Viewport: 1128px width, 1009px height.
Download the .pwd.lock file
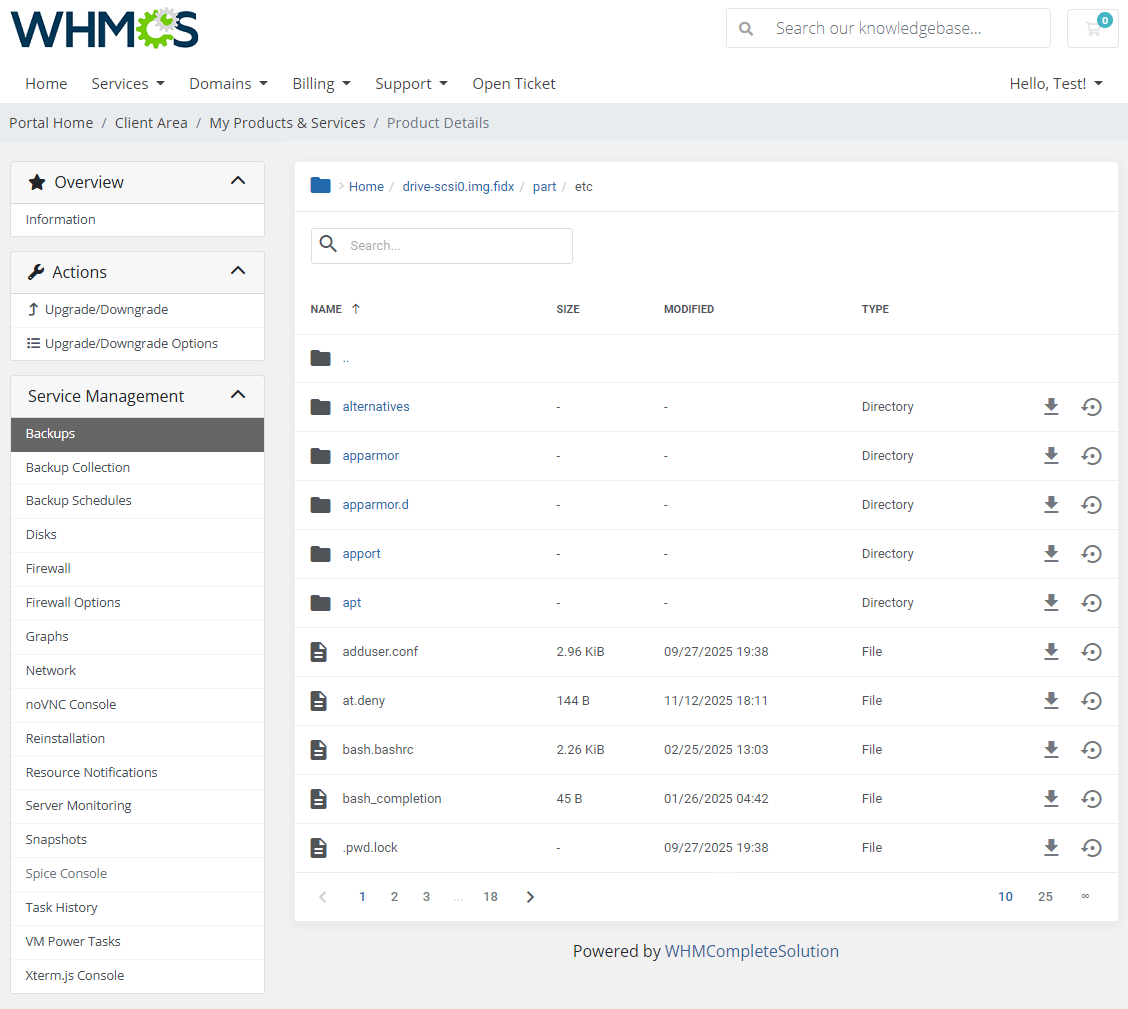pyautogui.click(x=1051, y=847)
